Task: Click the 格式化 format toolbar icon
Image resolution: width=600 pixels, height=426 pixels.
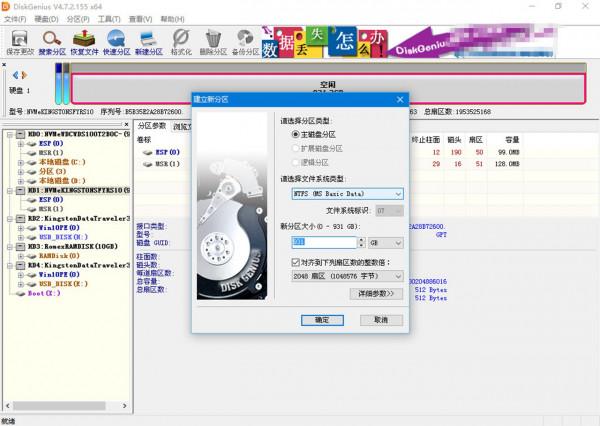Action: coord(181,42)
